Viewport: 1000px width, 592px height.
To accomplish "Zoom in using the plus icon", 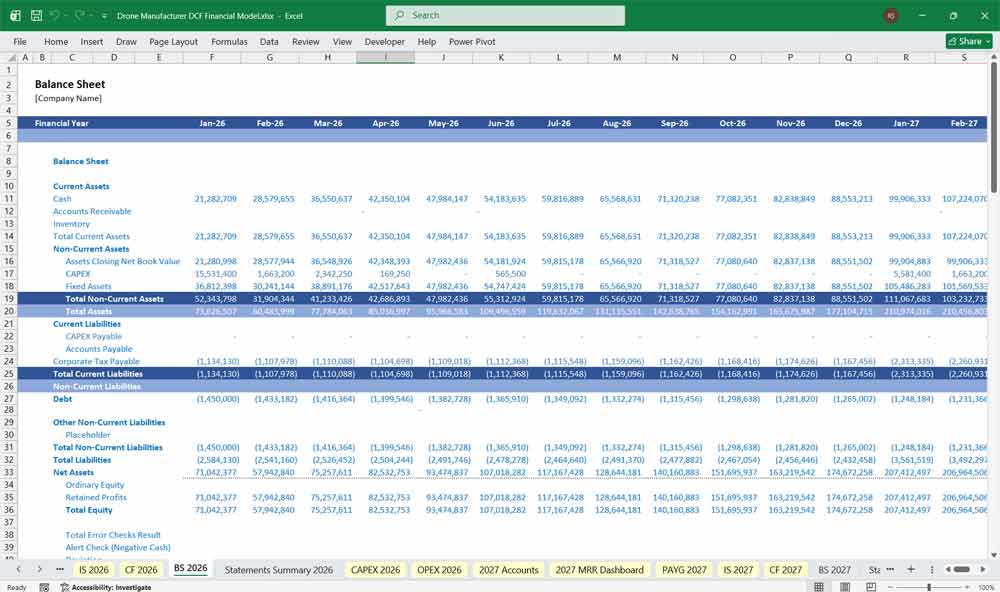I will pyautogui.click(x=968, y=585).
